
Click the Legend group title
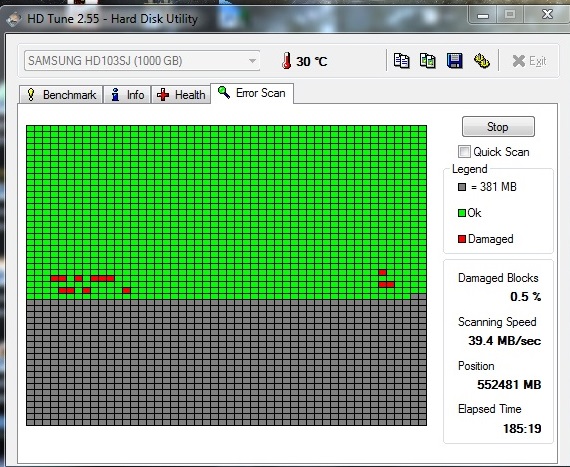470,169
